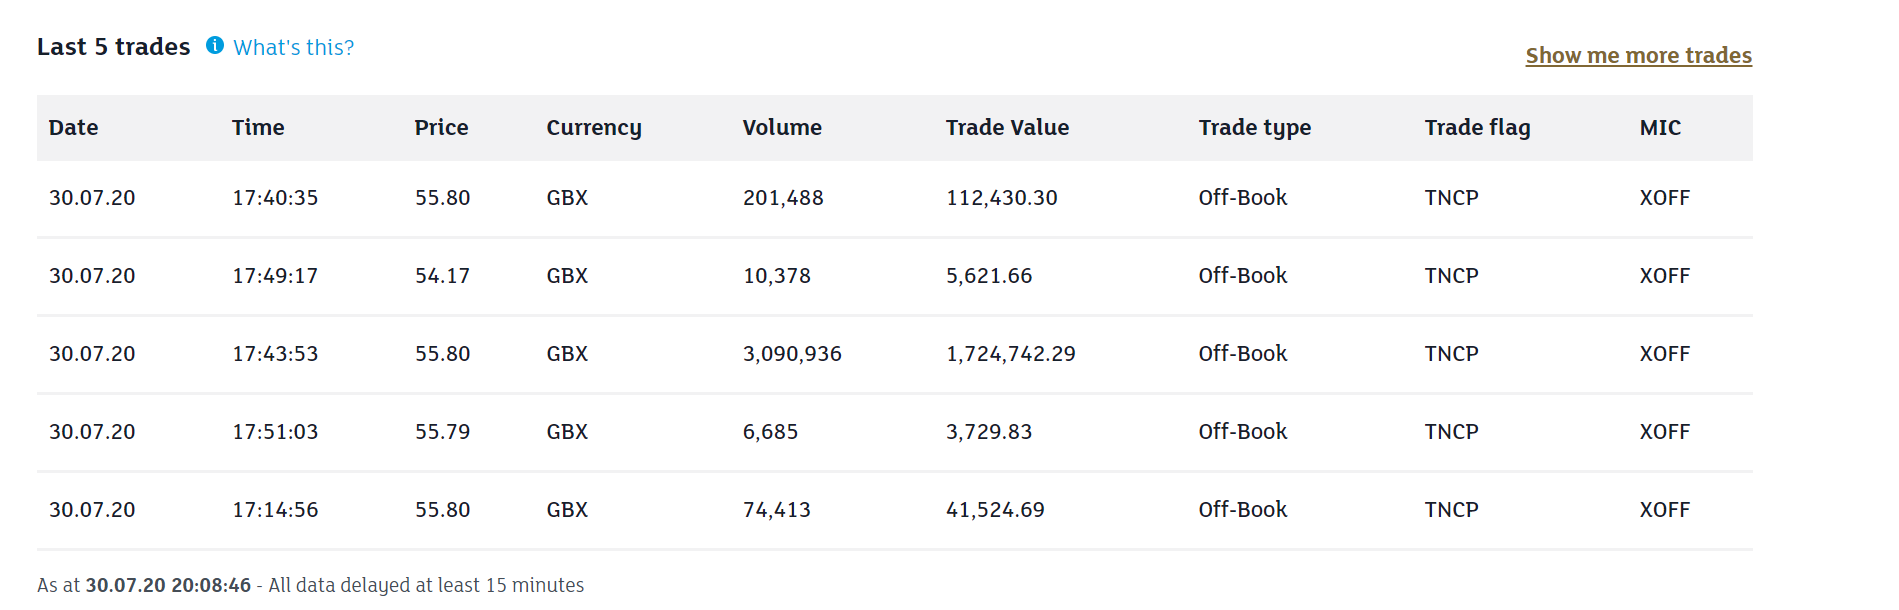
Task: Click the timestamp 30.07.20 20:08:46 text
Action: coord(168,585)
